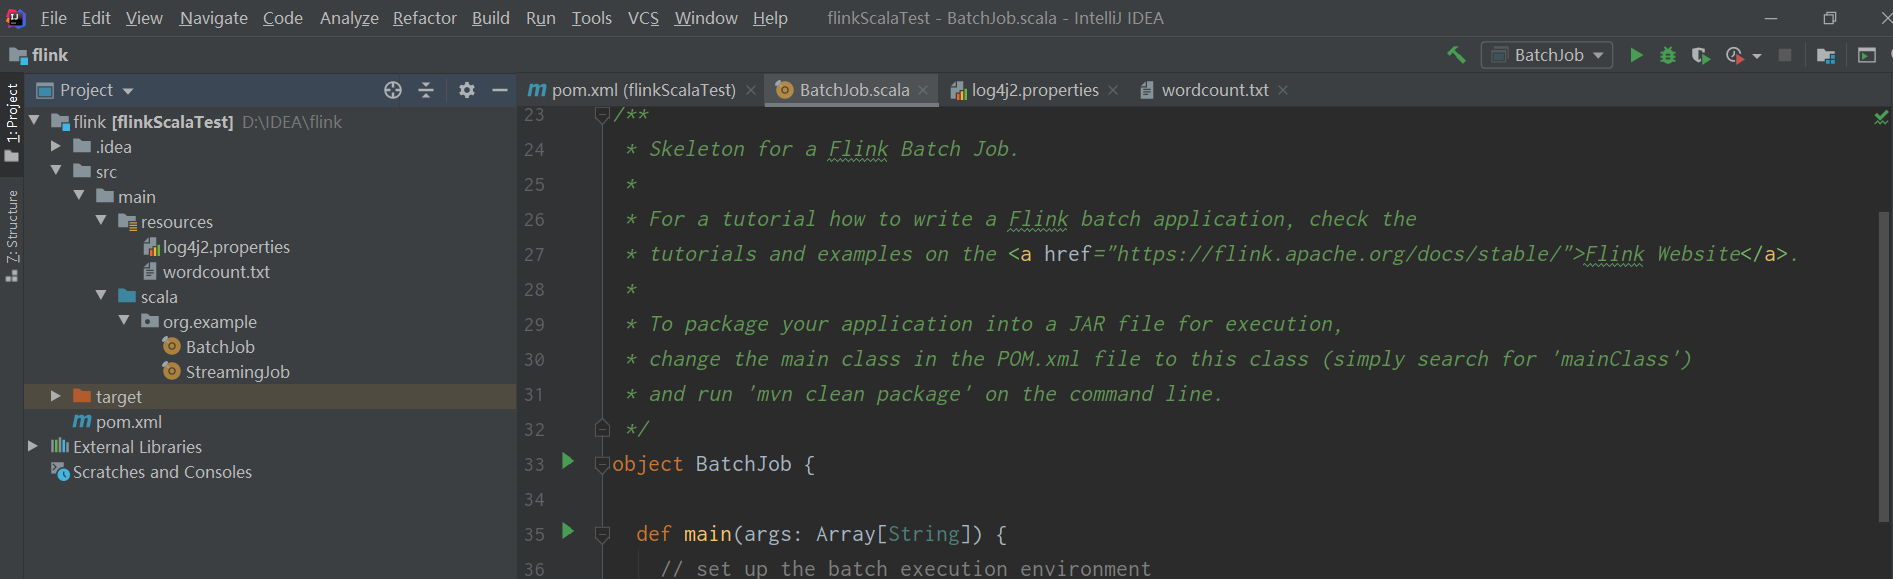Click the inspection checkmark indicator
This screenshot has height=579, width=1893.
[x=1881, y=117]
